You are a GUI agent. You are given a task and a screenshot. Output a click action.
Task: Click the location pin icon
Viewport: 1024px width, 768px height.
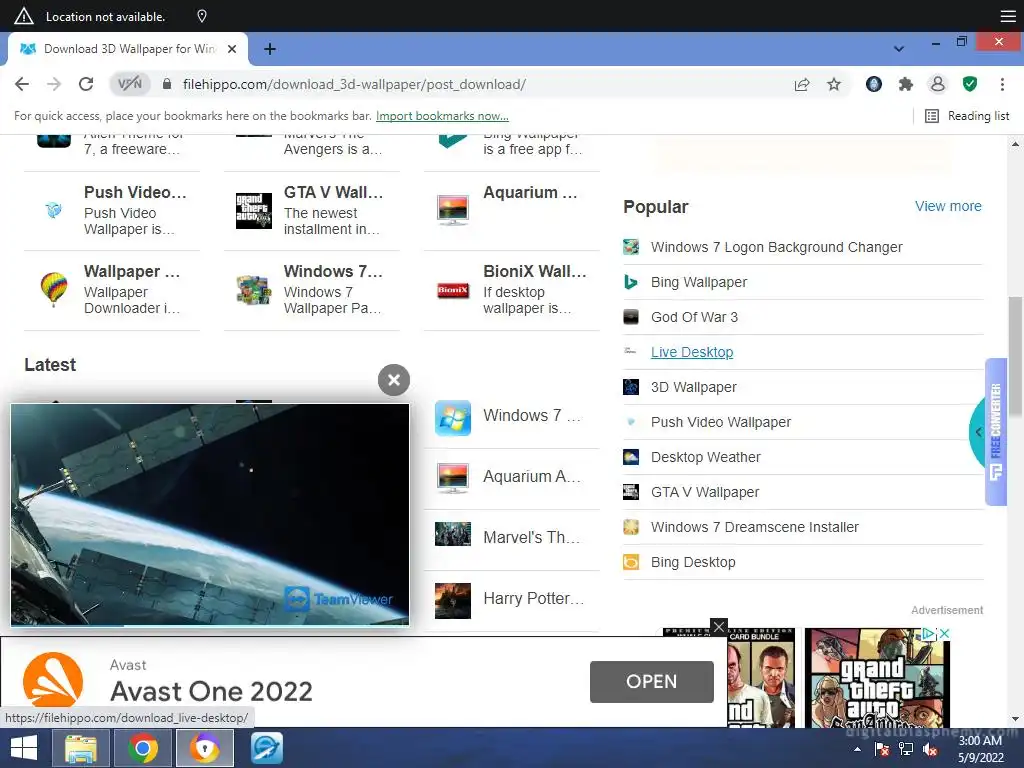click(x=202, y=16)
